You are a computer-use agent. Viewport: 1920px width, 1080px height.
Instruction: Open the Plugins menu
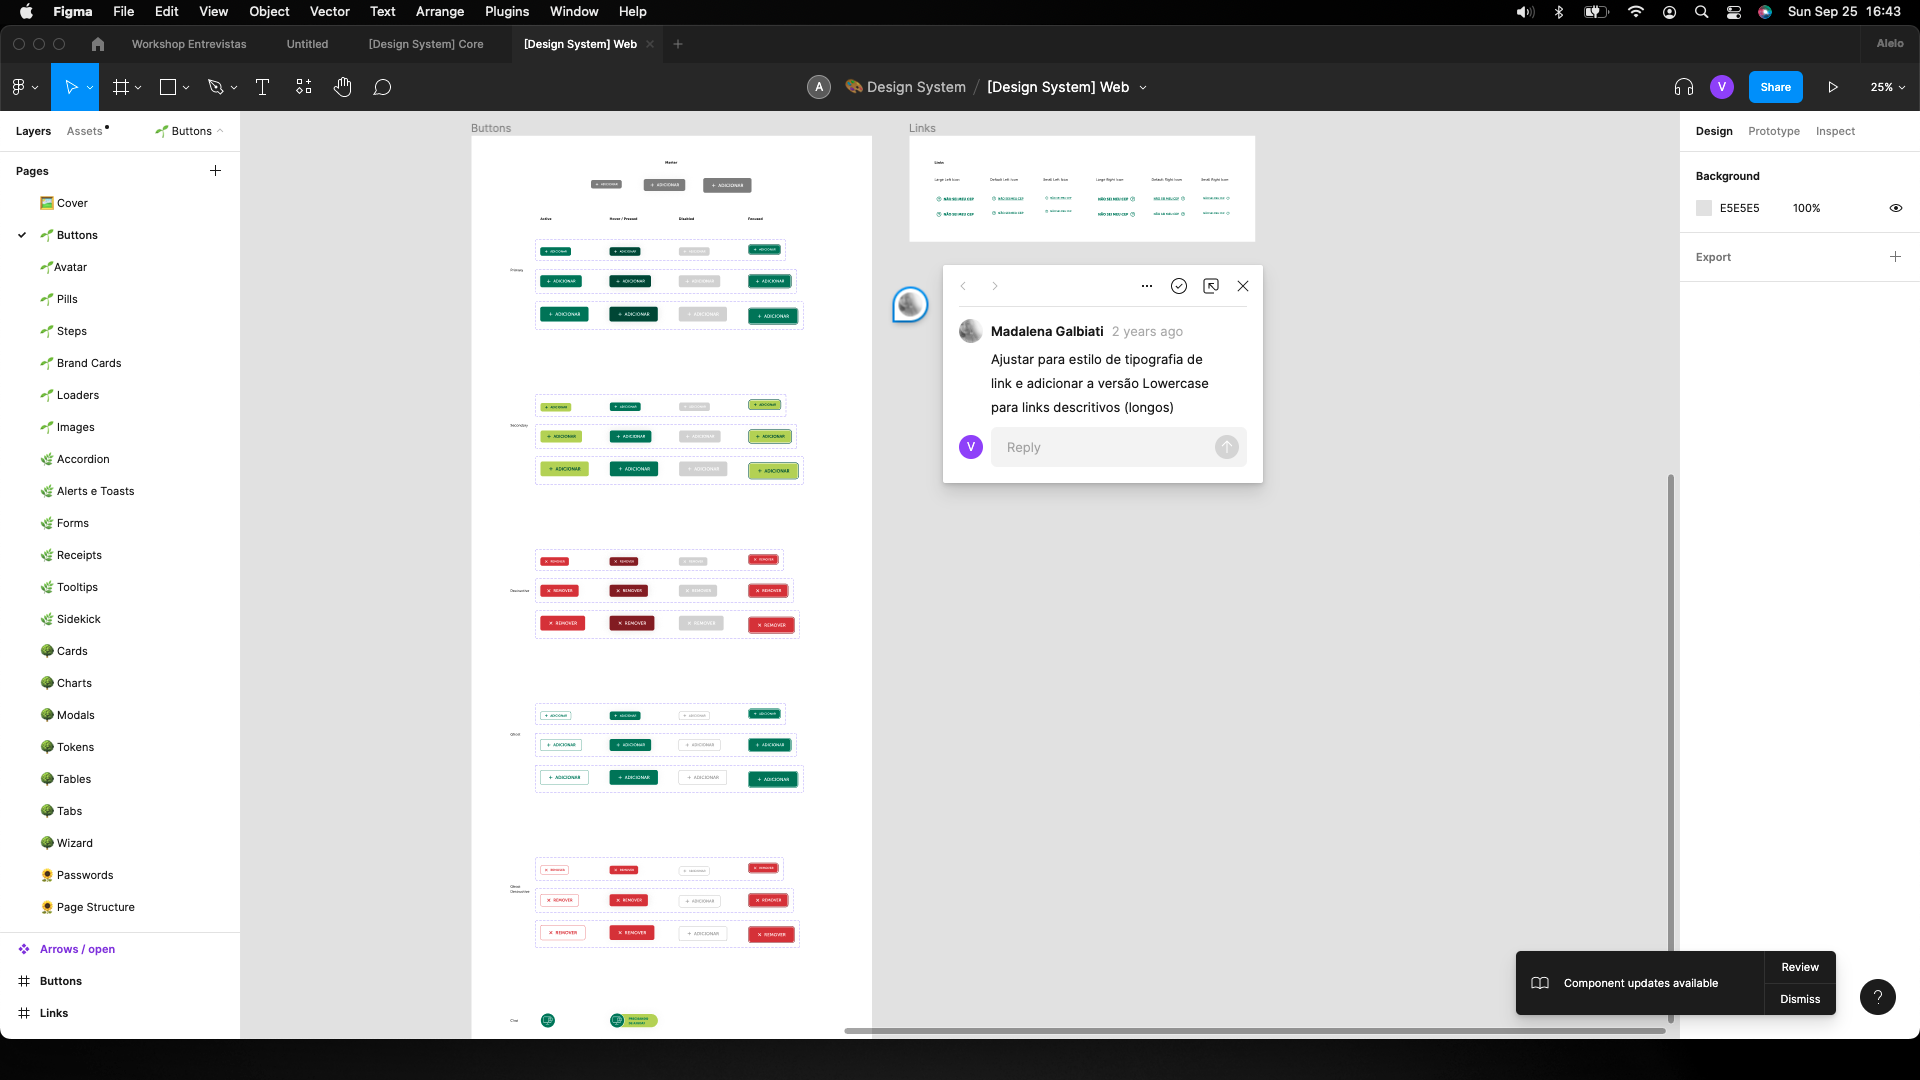click(507, 11)
